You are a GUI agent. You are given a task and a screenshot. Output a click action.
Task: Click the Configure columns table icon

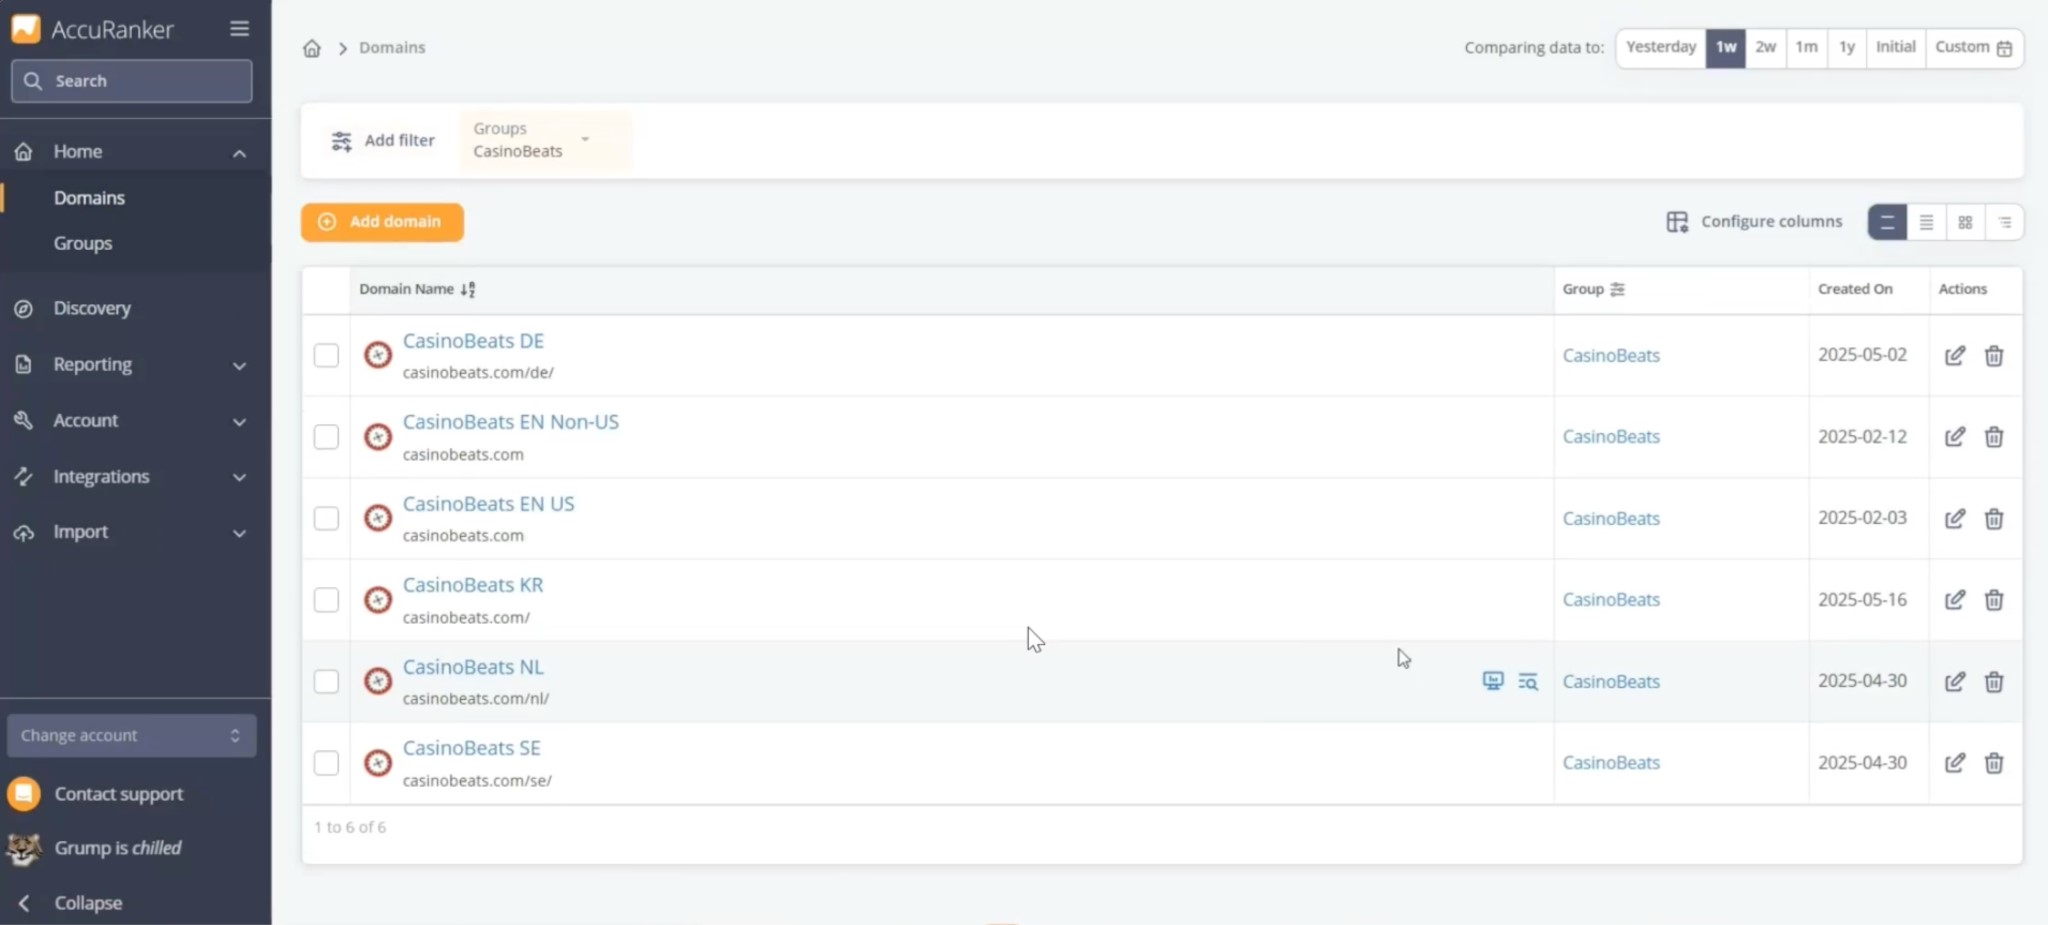[1677, 222]
